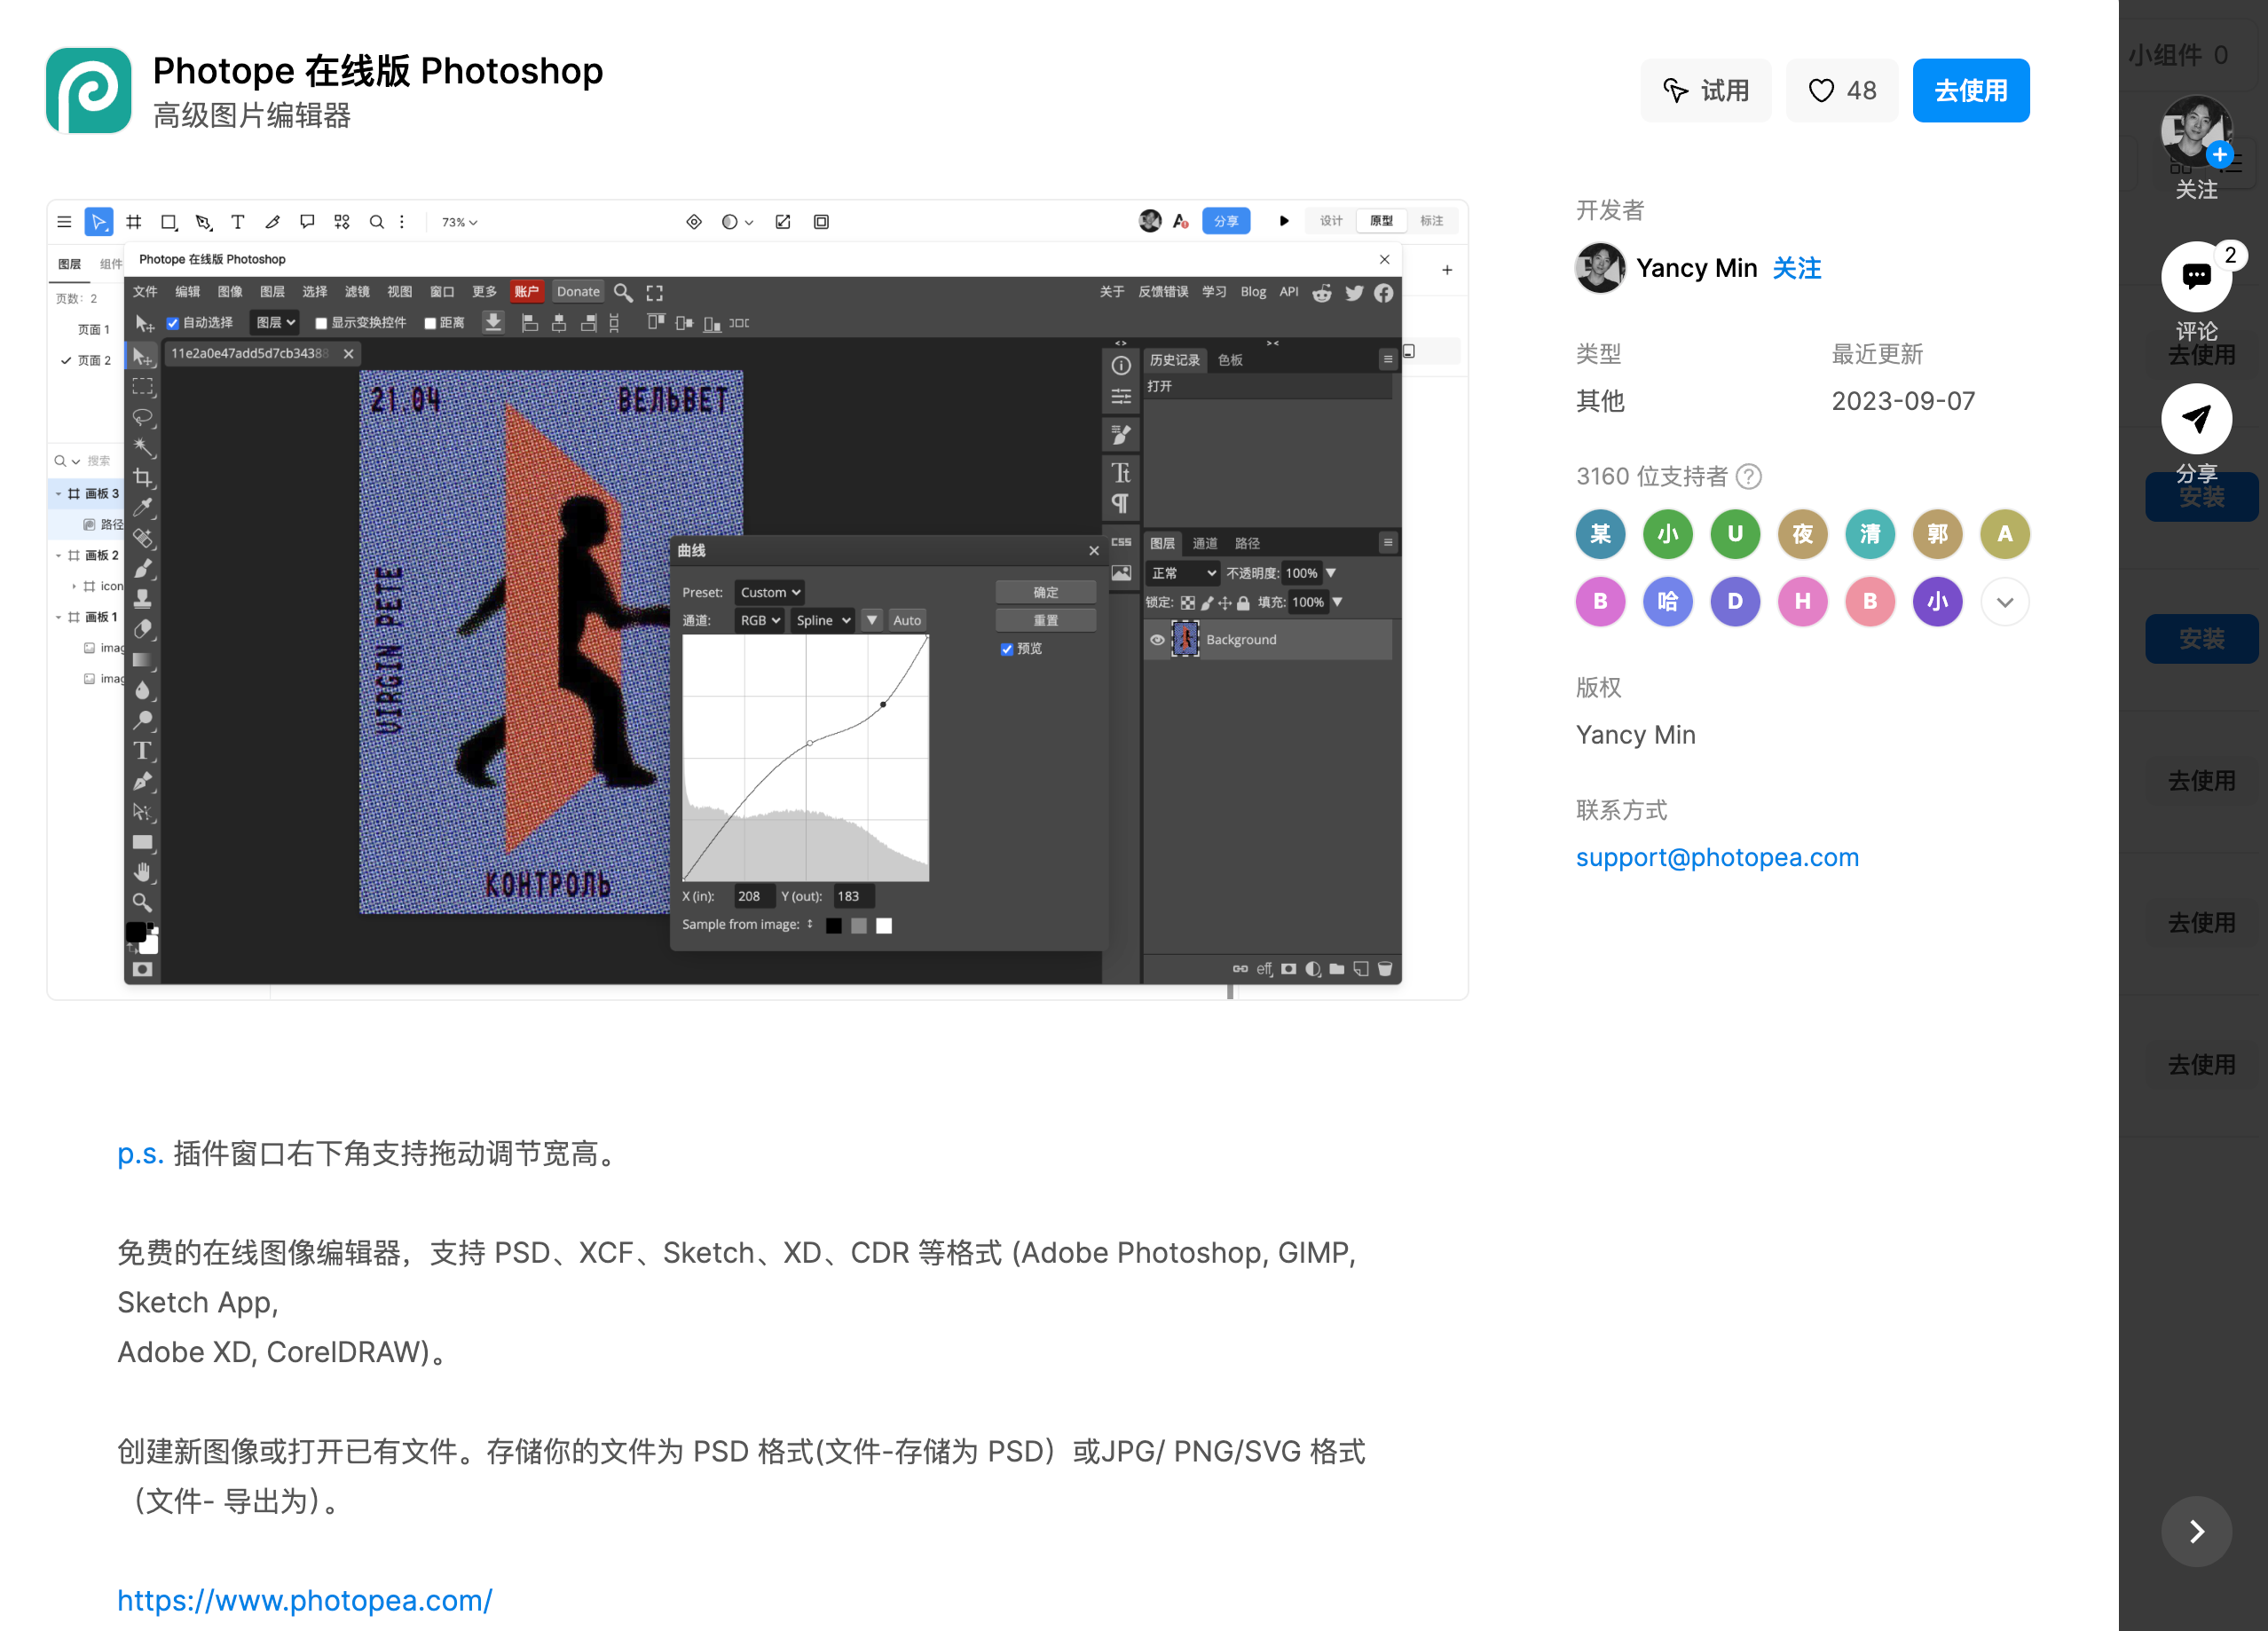Follow Yancy Min via 关注 link

(x=1797, y=268)
